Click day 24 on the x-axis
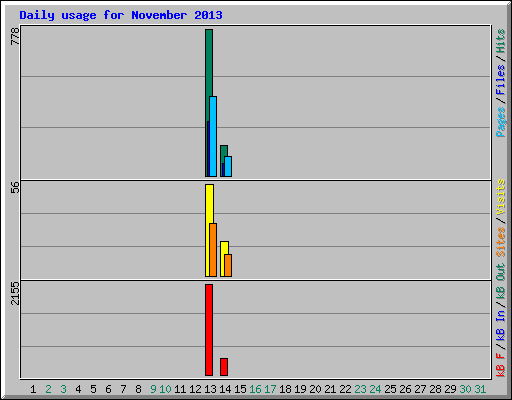 [375, 389]
